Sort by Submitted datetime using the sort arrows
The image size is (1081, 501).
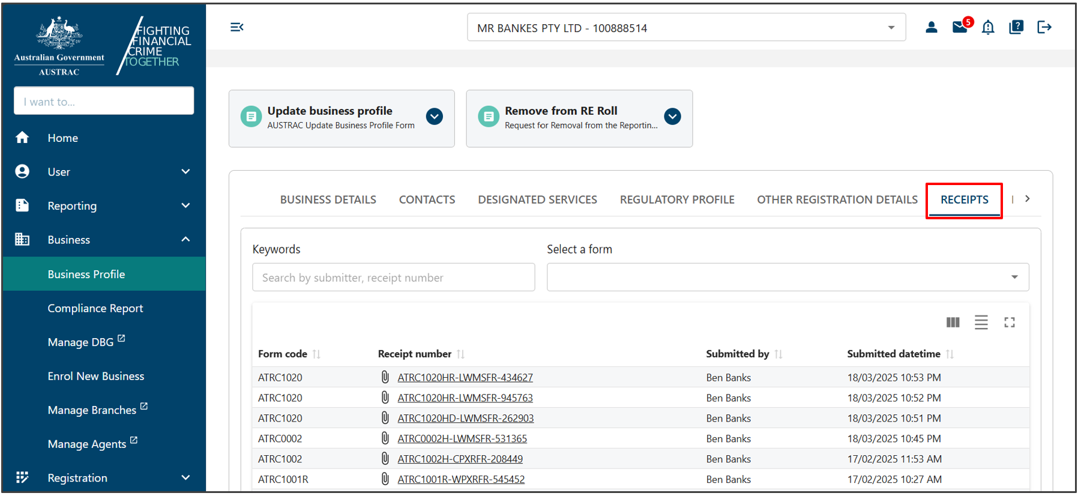click(x=950, y=354)
